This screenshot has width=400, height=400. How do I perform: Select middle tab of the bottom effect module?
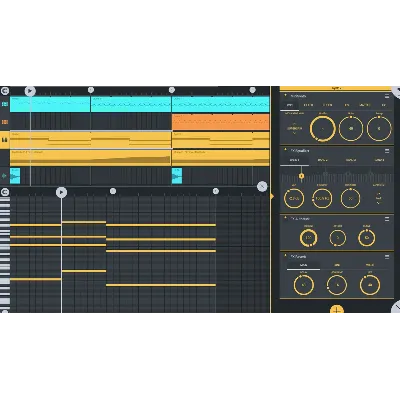(x=337, y=265)
